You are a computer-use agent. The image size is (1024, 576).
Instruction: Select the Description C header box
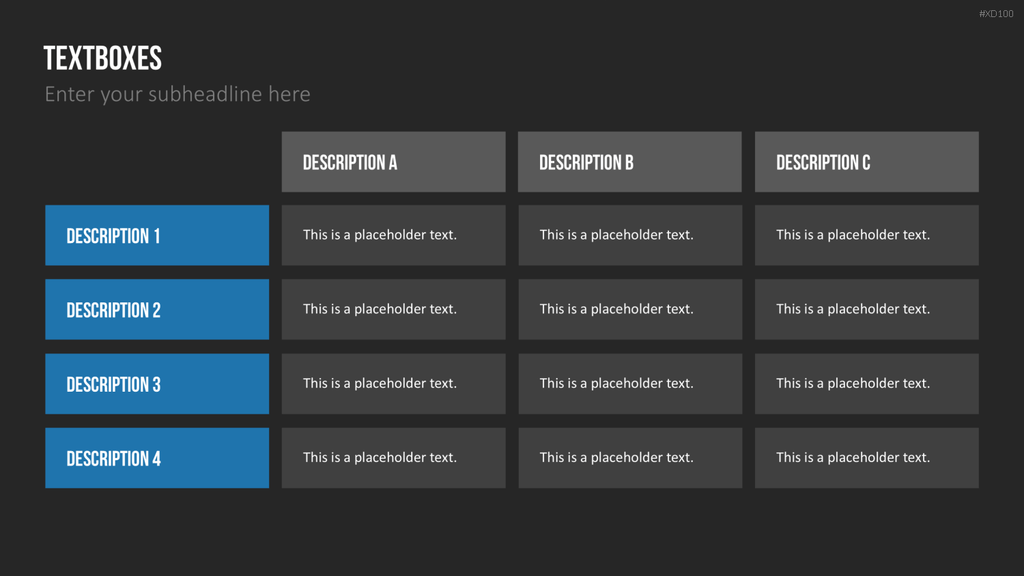coord(867,162)
